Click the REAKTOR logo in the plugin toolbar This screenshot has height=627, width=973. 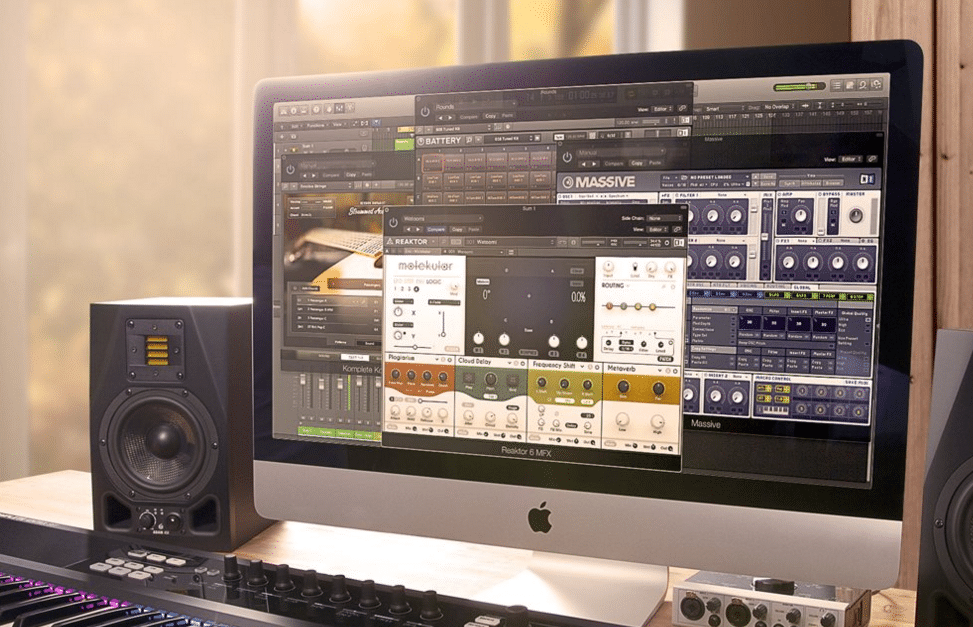click(x=407, y=241)
